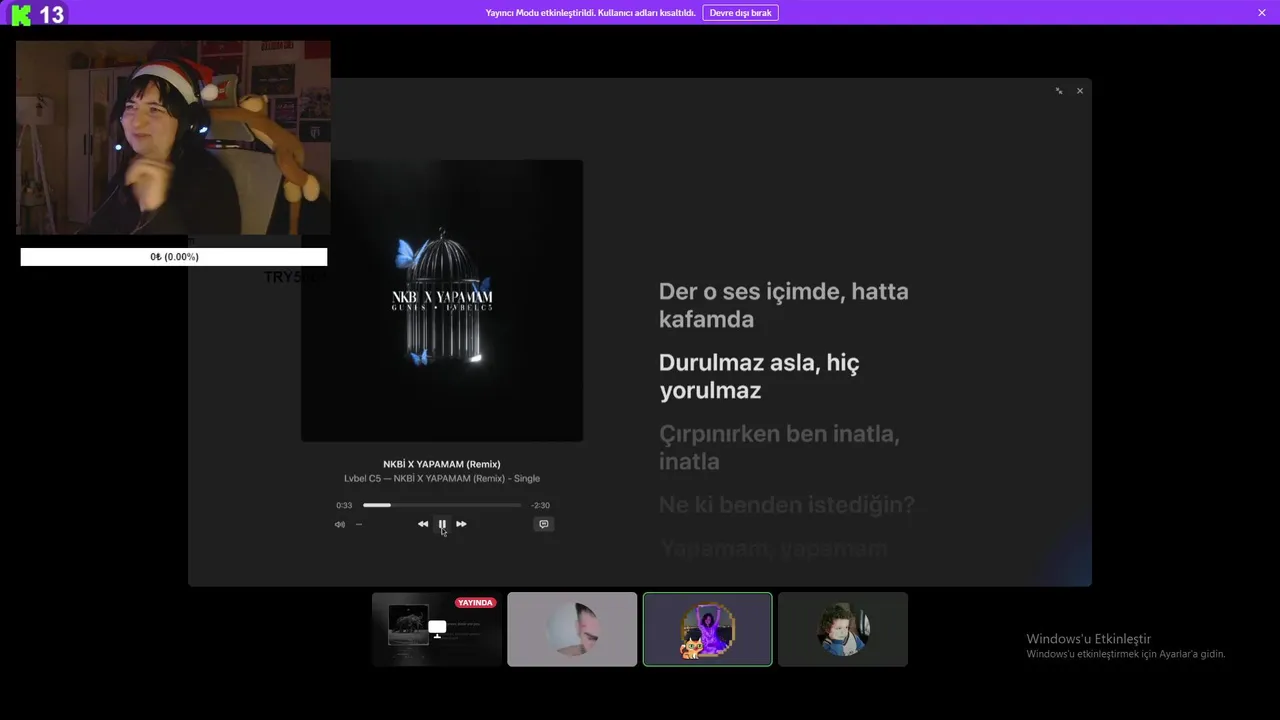This screenshot has height=720, width=1280.
Task: Mute the player volume speaker icon
Action: (x=340, y=524)
